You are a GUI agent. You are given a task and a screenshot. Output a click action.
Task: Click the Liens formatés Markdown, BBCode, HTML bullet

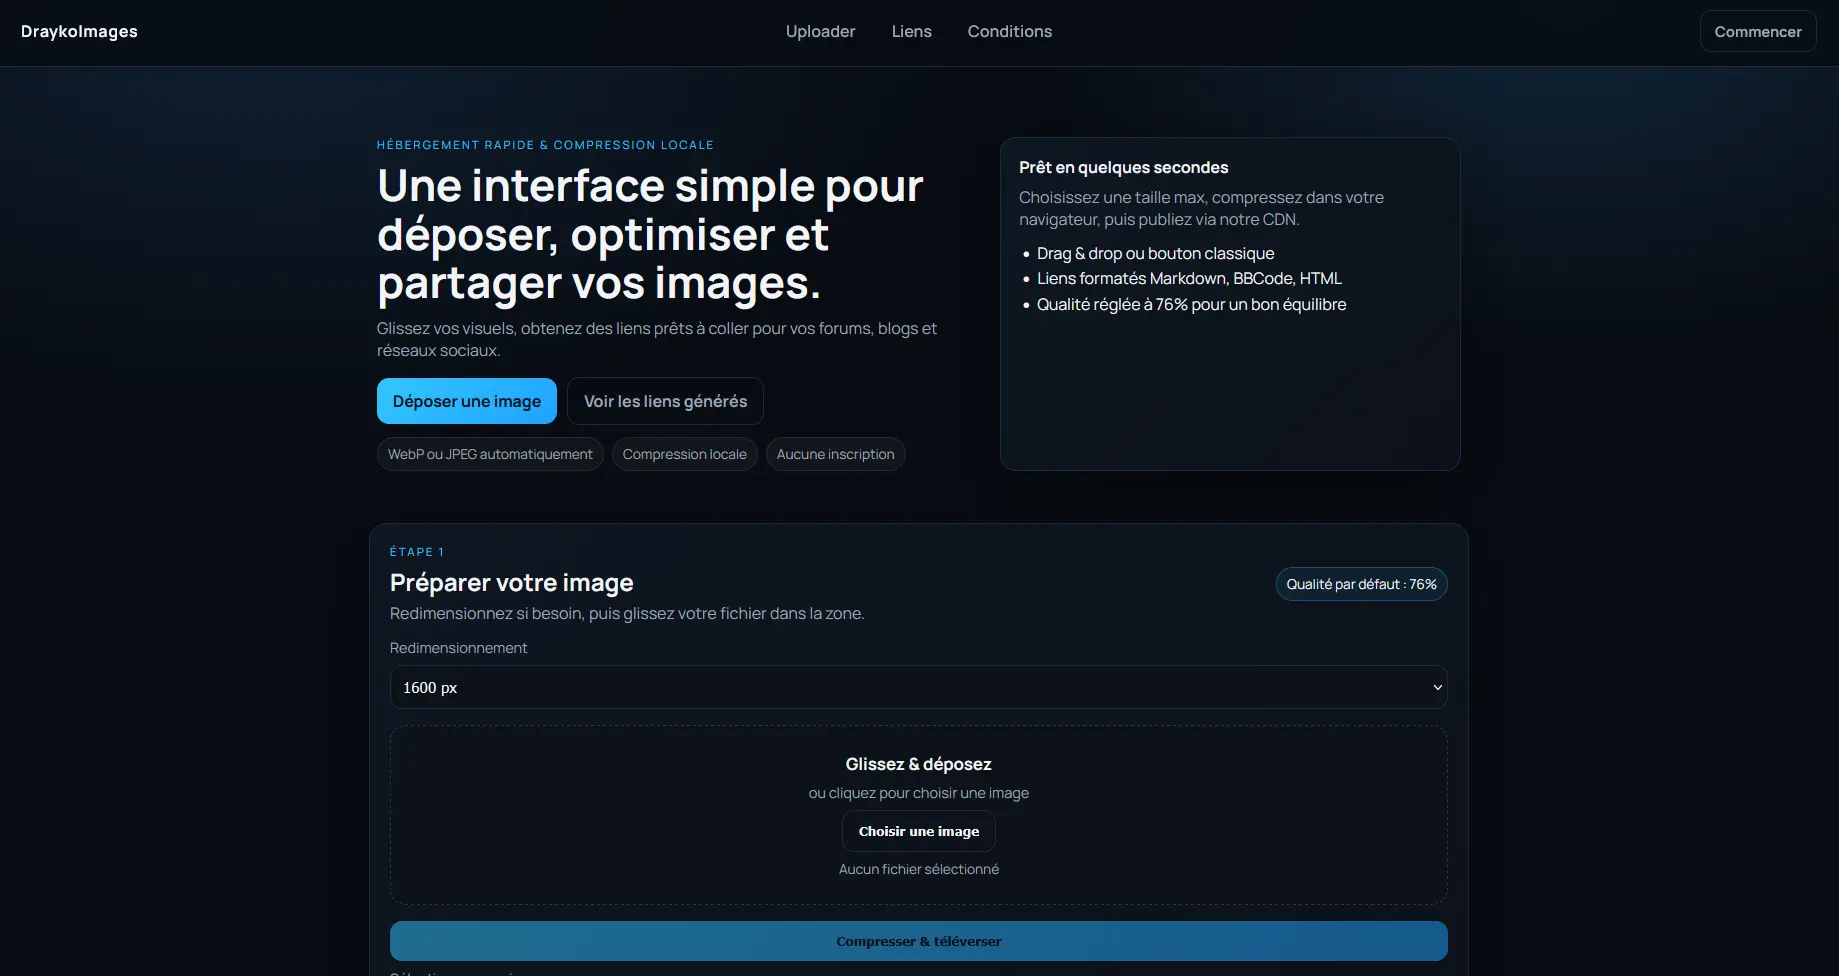(1188, 279)
